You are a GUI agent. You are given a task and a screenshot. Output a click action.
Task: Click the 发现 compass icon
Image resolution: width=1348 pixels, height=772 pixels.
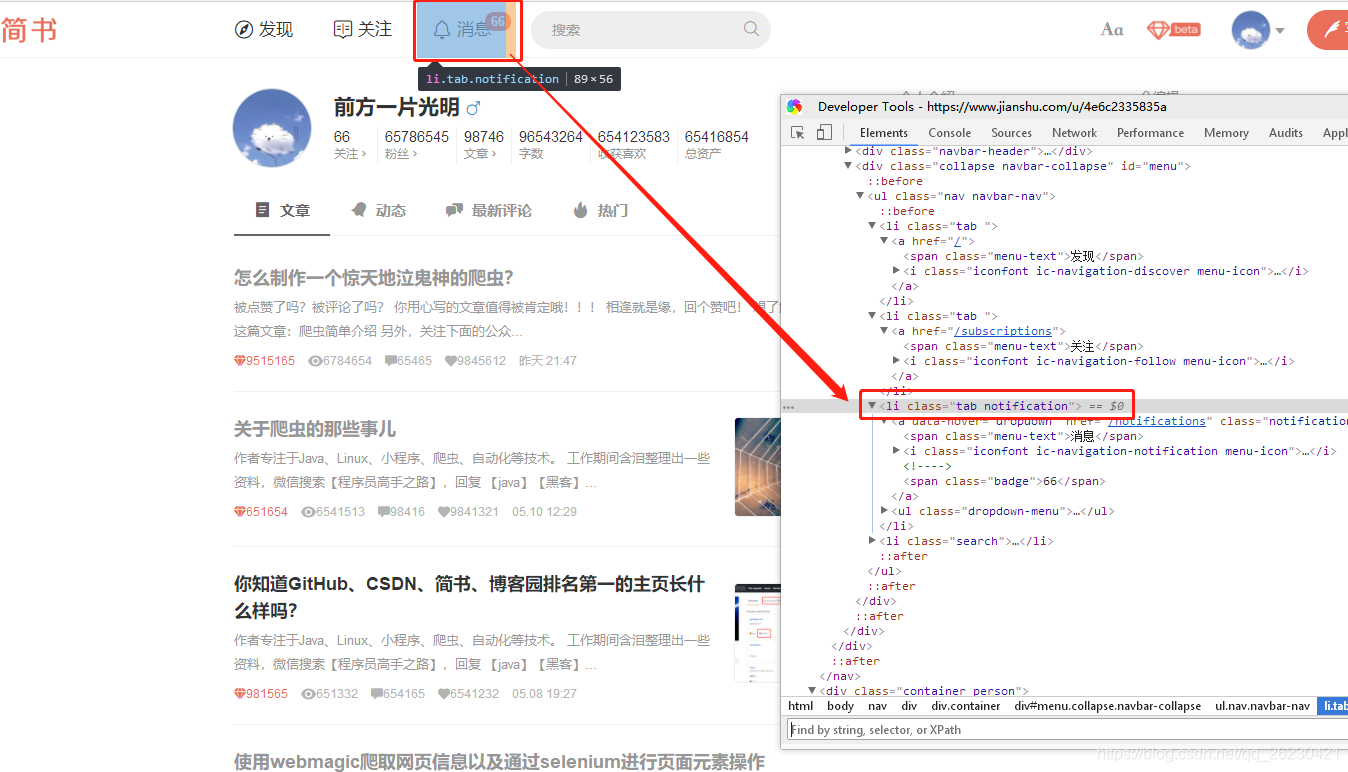click(x=242, y=28)
